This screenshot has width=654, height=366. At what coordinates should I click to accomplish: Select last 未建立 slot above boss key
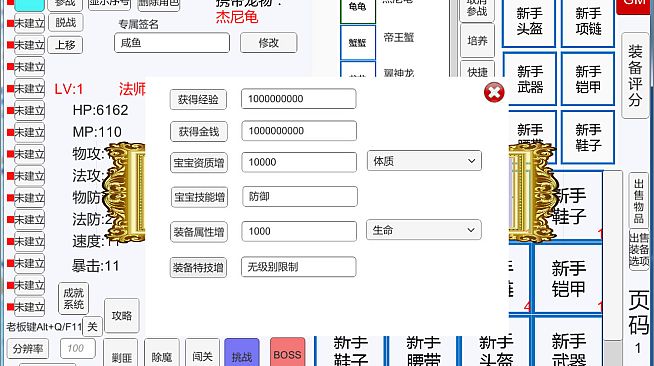click(29, 307)
